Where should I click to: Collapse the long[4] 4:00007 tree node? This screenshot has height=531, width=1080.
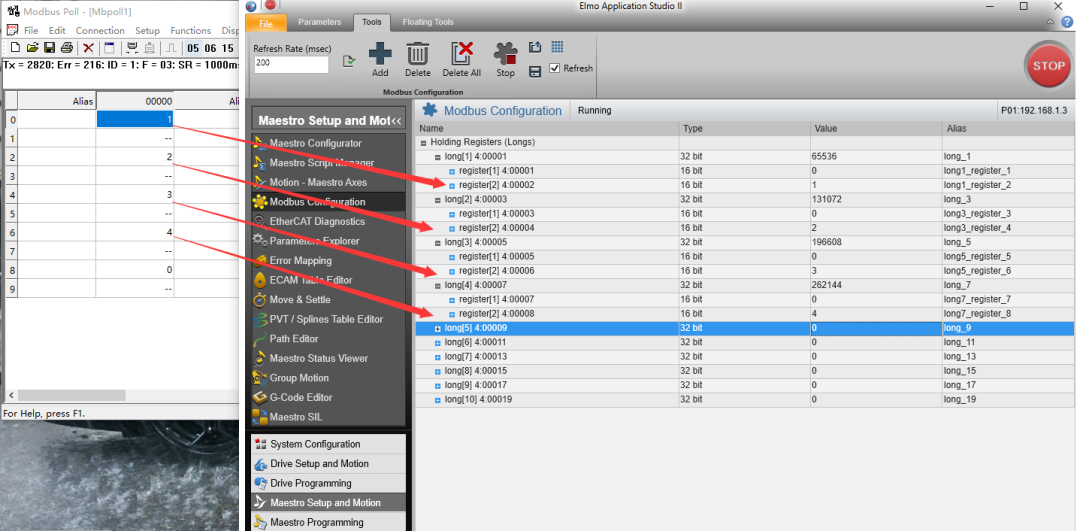437,285
